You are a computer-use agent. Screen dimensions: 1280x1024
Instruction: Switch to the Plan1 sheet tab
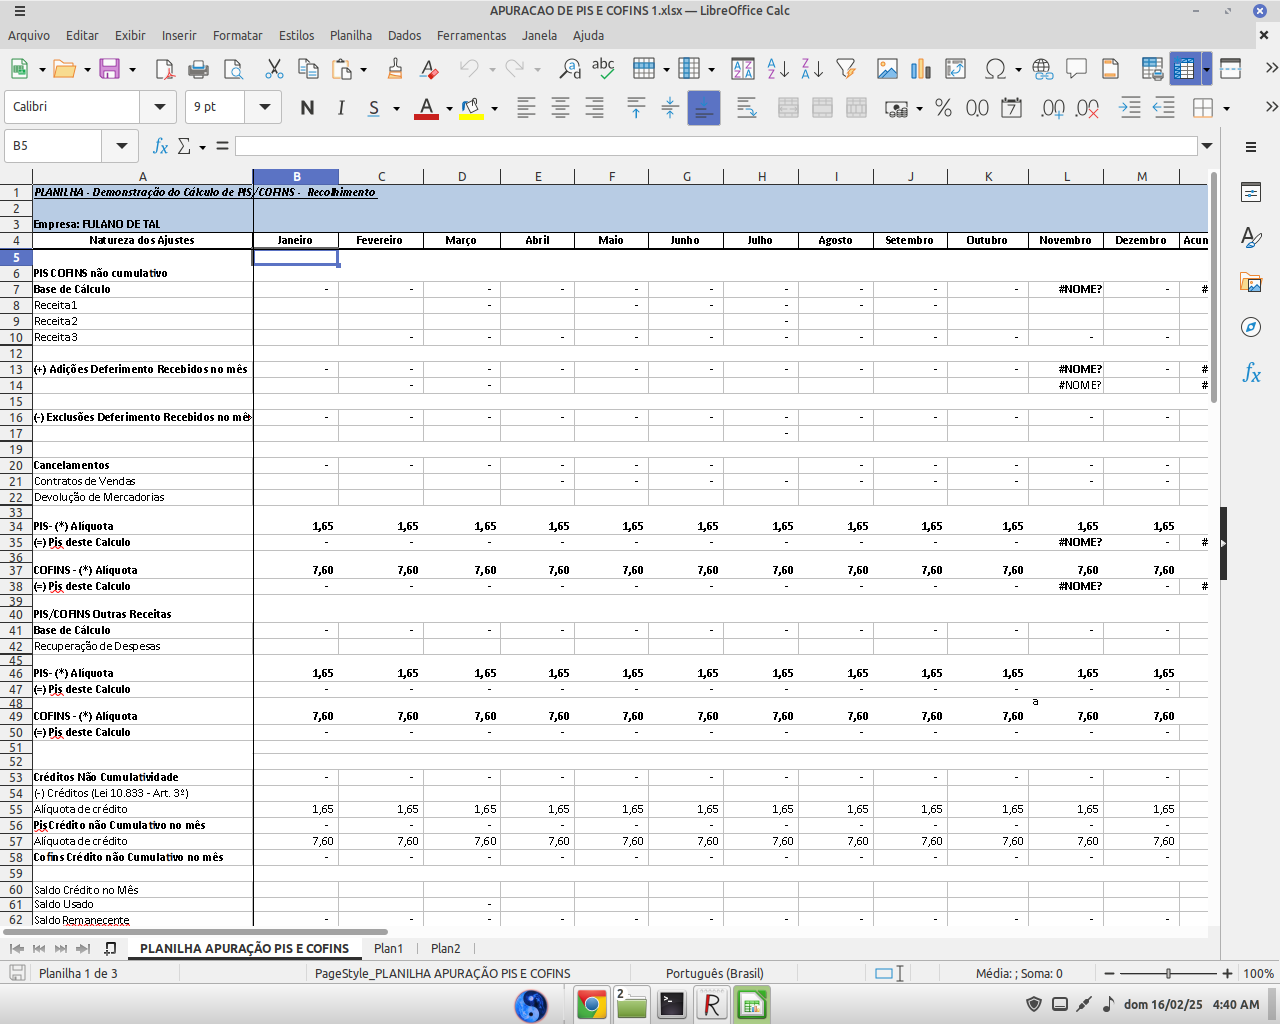[x=388, y=948]
